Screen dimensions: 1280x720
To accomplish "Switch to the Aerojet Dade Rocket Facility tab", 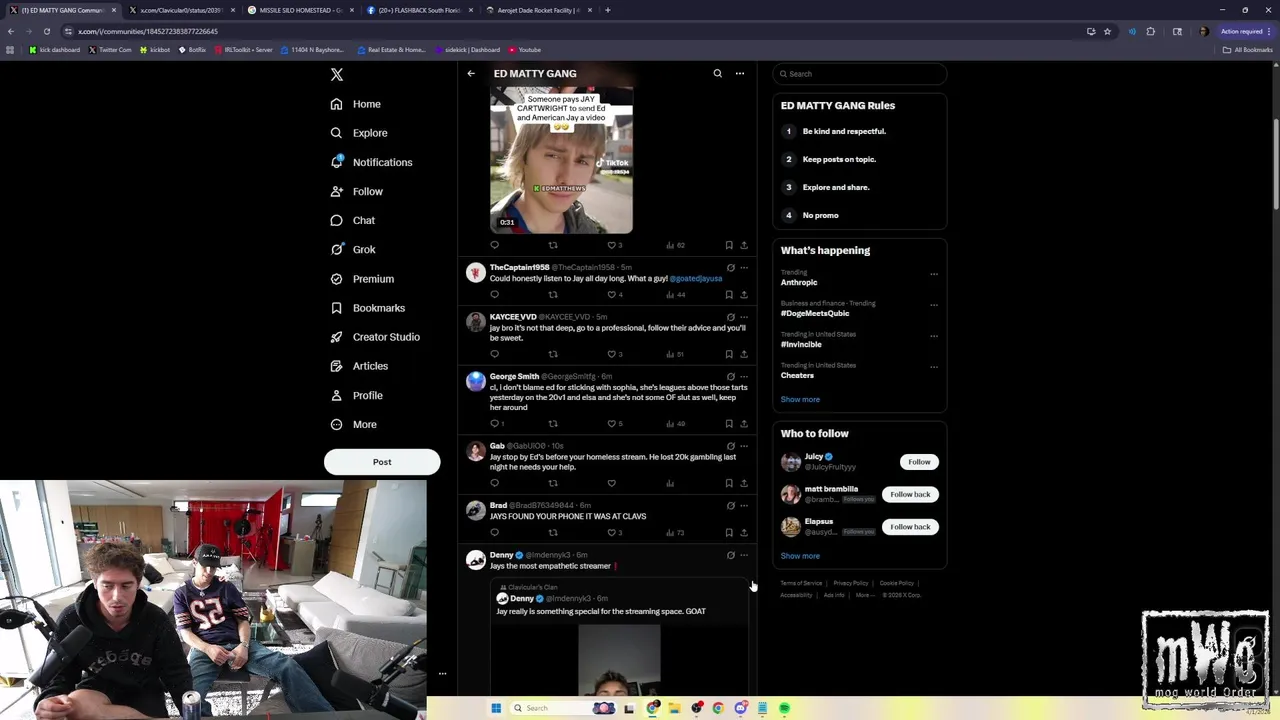I will pos(539,10).
